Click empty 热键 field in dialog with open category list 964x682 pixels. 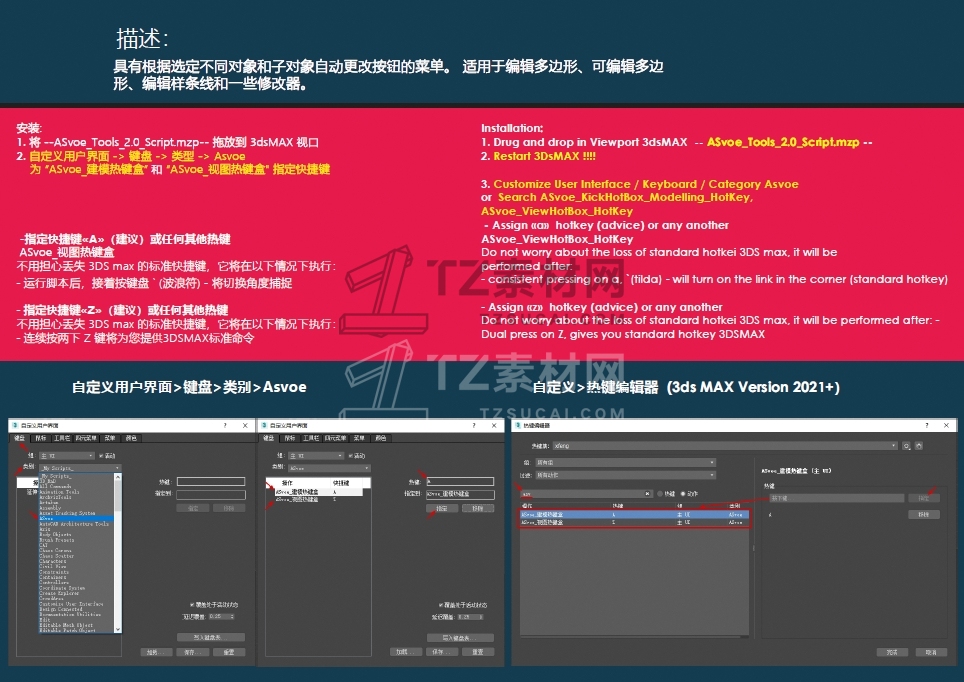pos(211,482)
